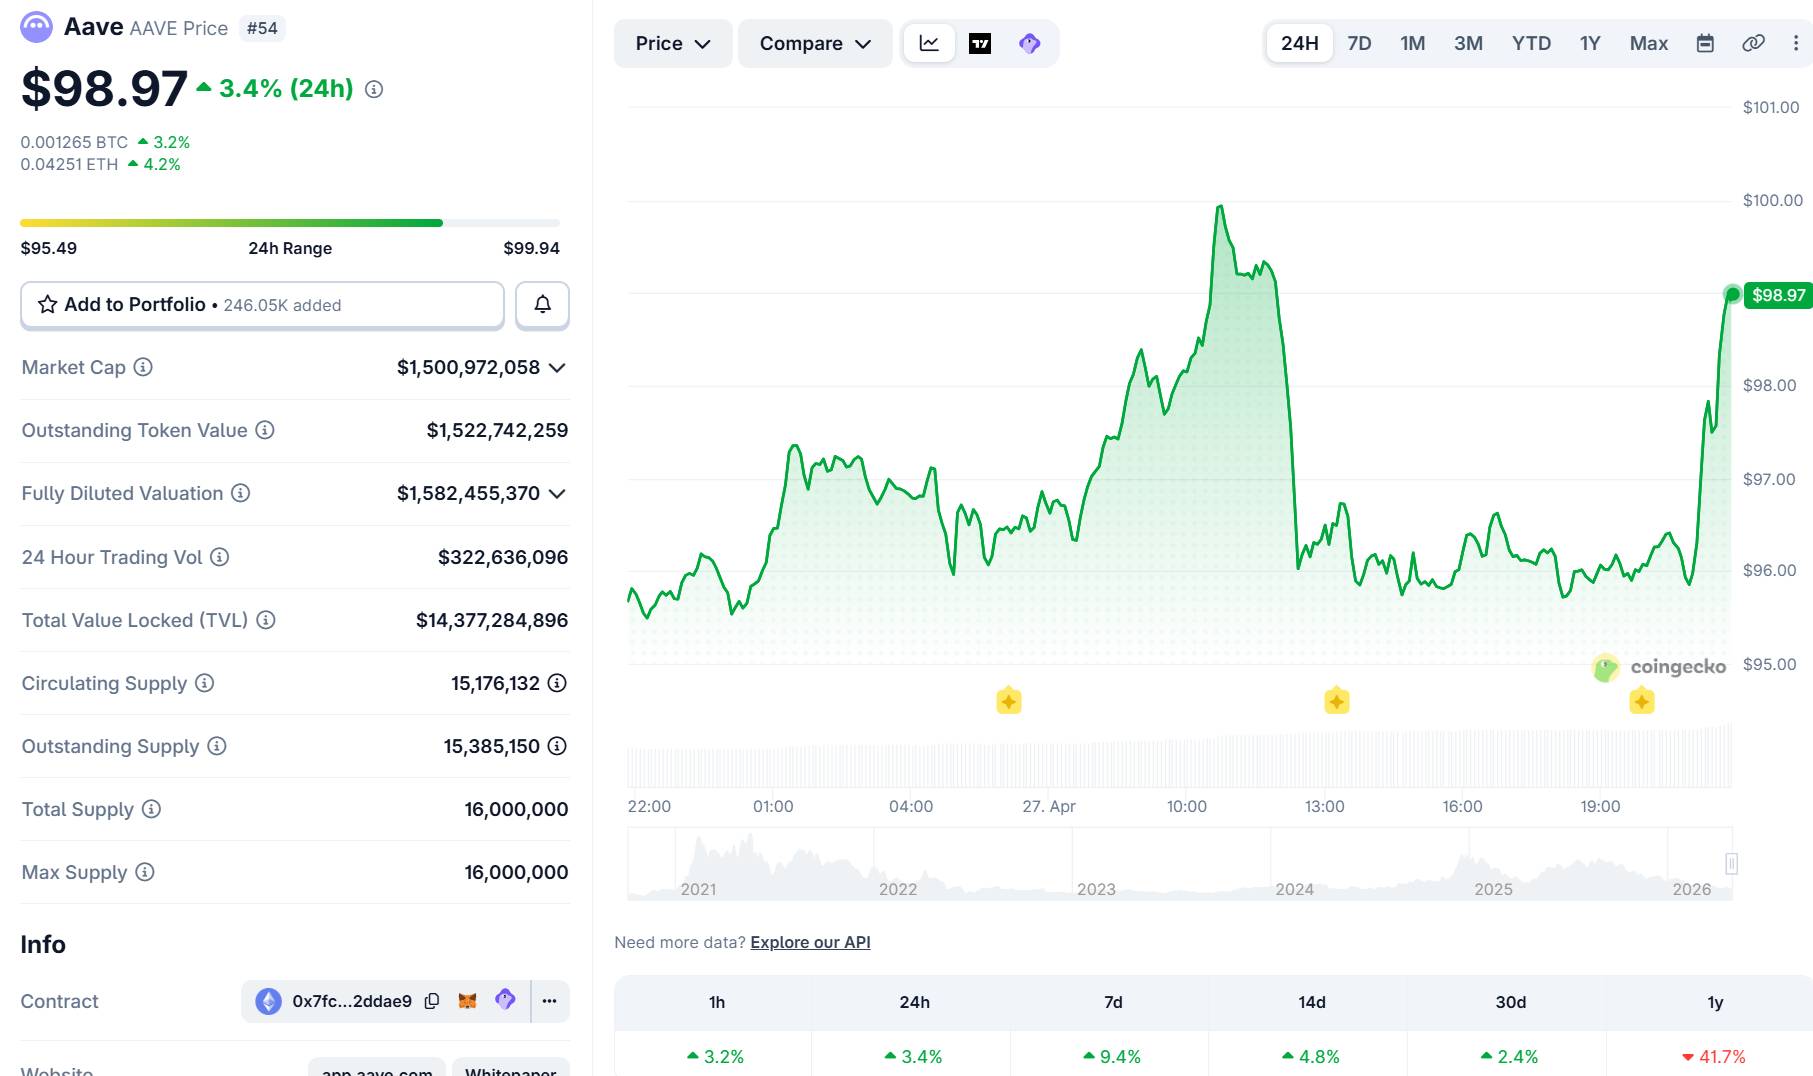Screen dimensions: 1813x1076
Task: Select the Max timeframe tab
Action: [1648, 43]
